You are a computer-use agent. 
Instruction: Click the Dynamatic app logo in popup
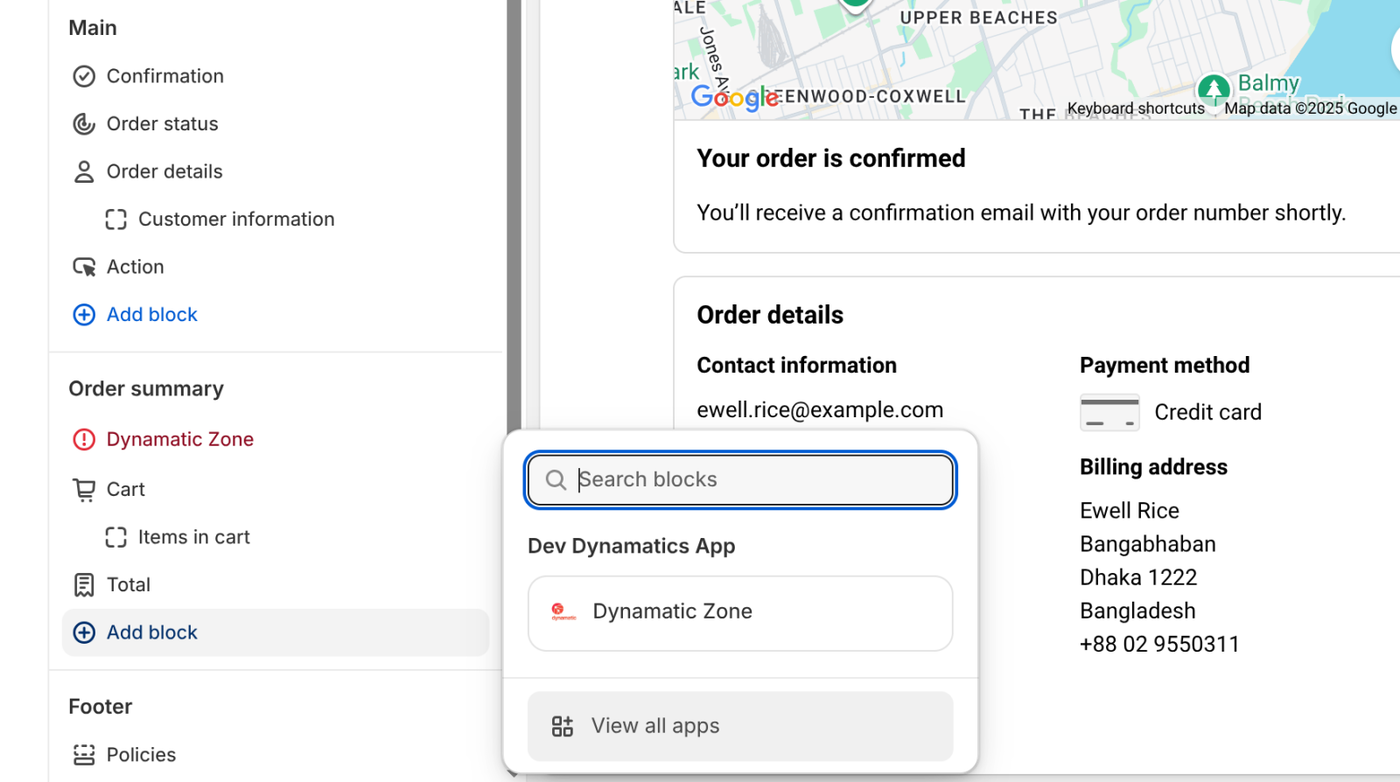(x=564, y=612)
